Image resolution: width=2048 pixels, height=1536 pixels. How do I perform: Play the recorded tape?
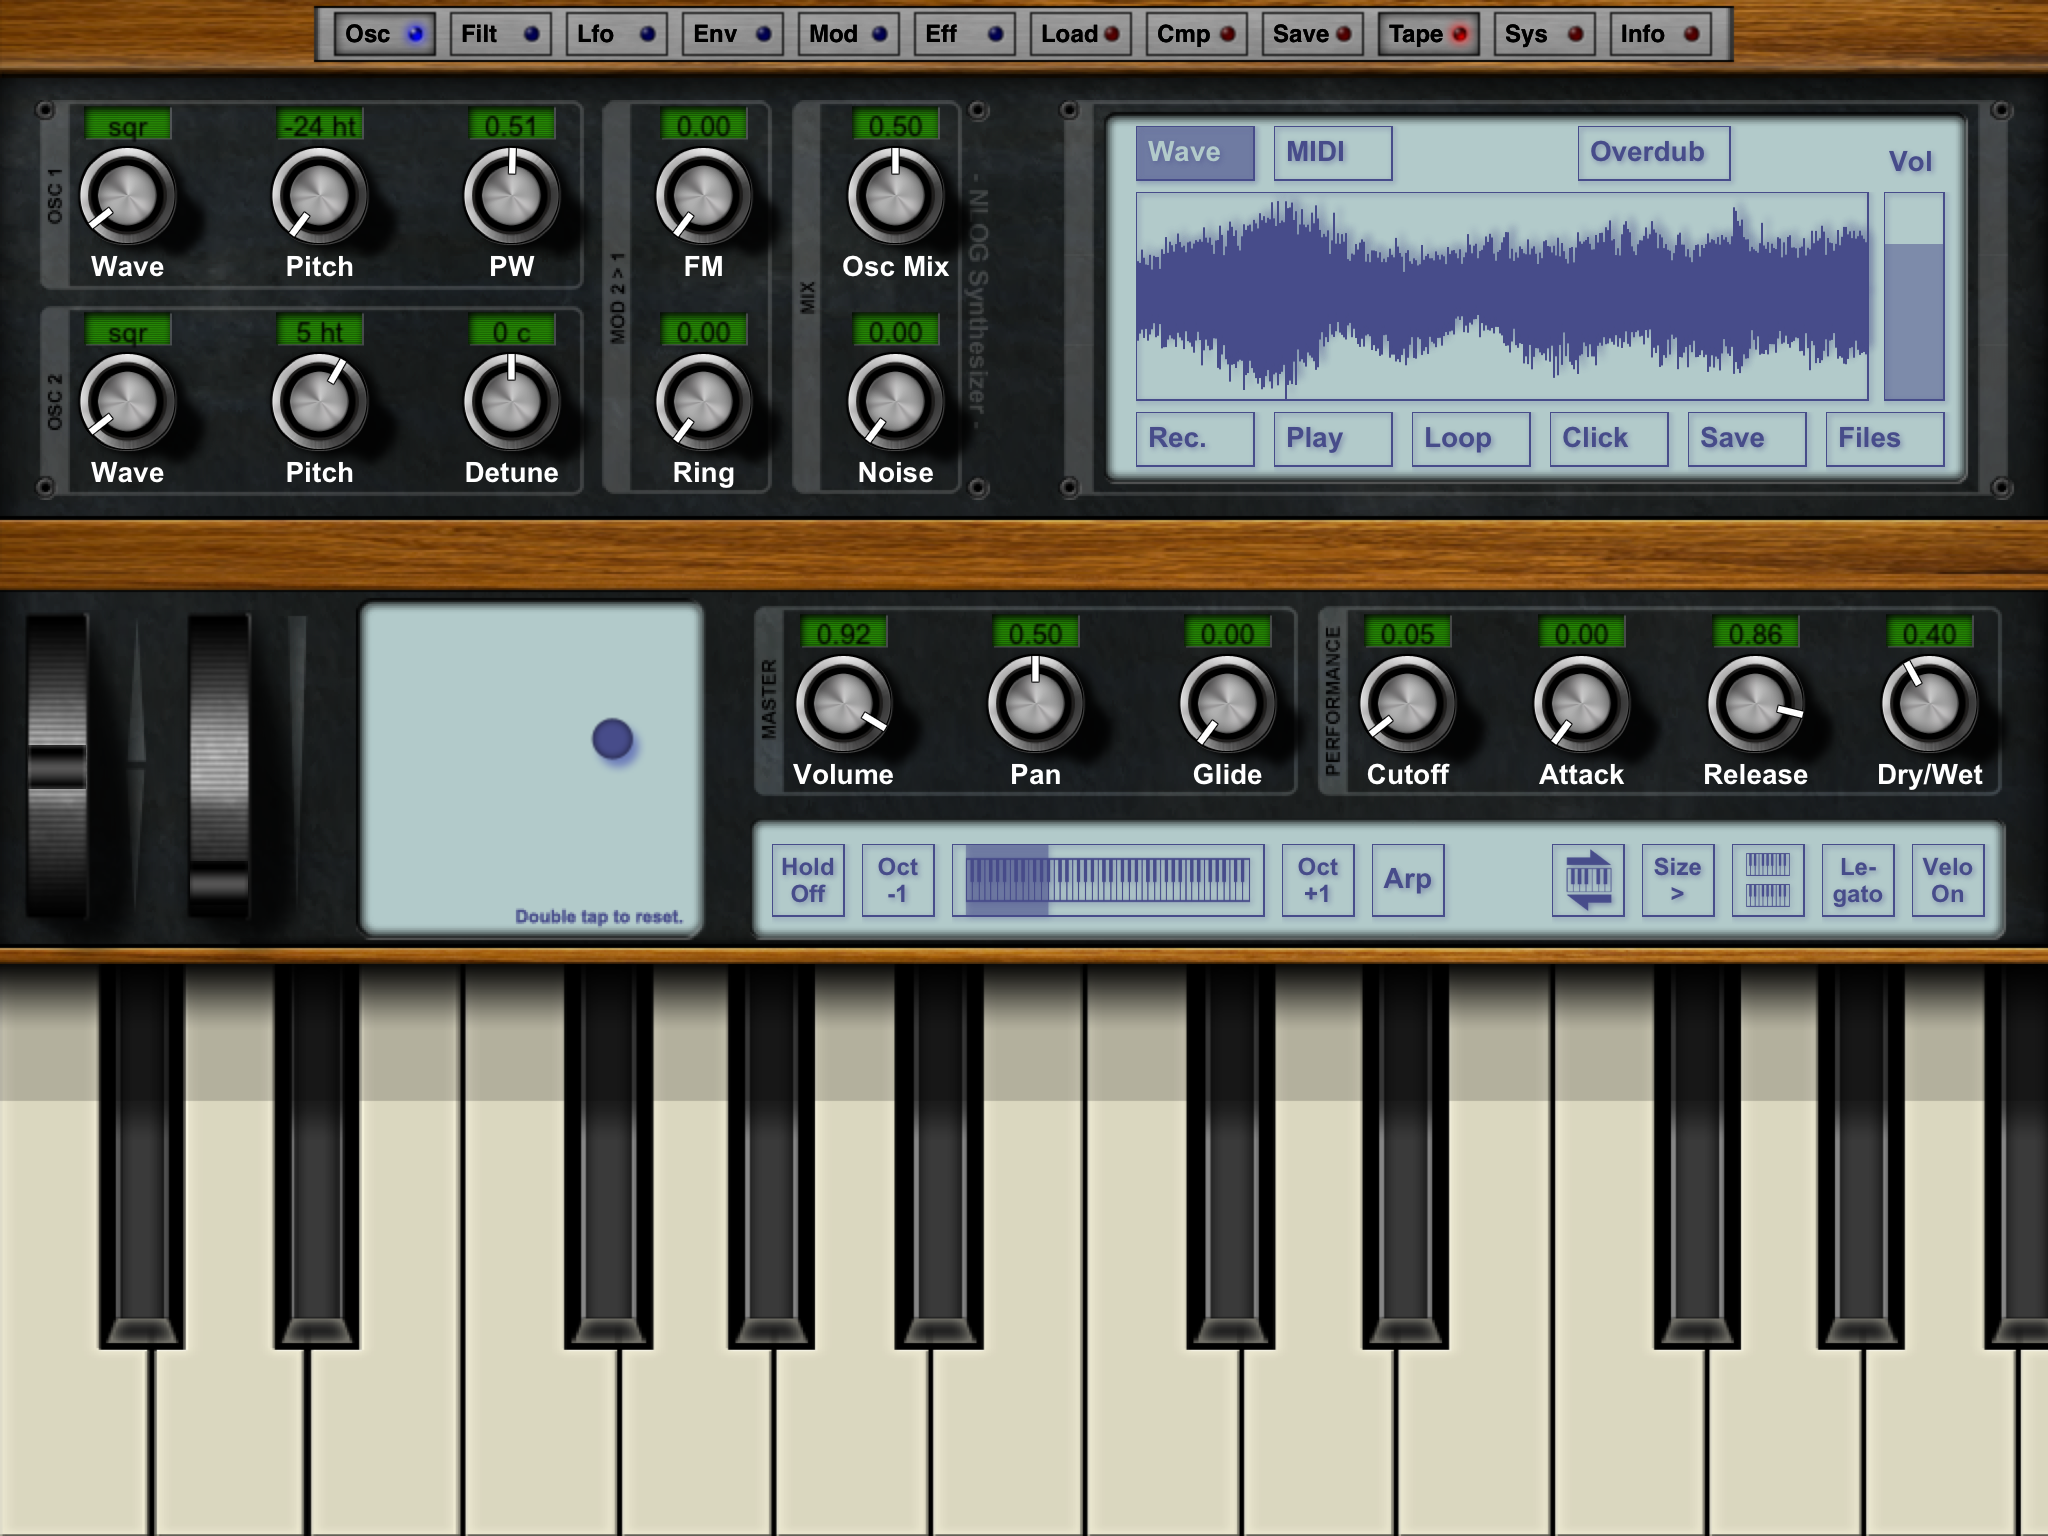[x=1332, y=438]
